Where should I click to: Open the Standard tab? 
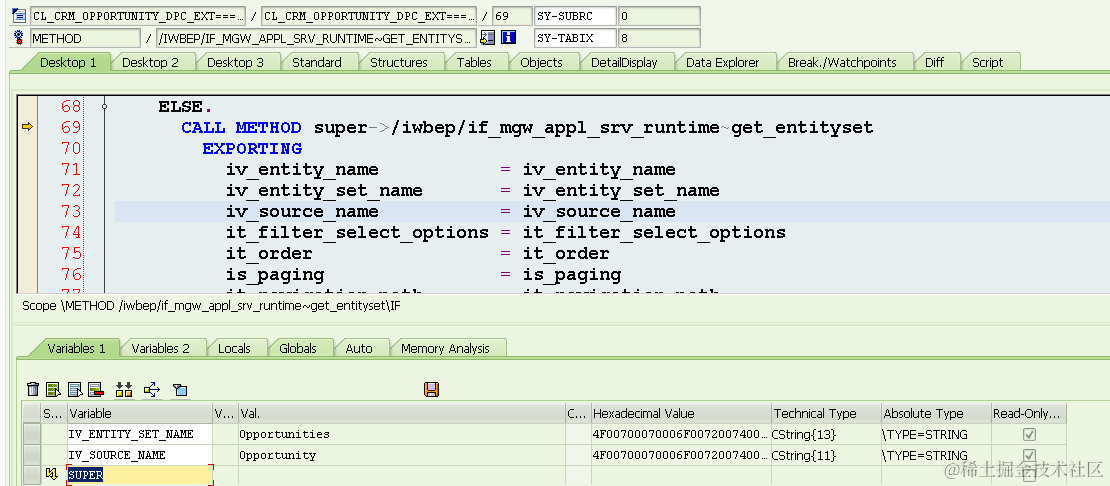click(x=316, y=62)
